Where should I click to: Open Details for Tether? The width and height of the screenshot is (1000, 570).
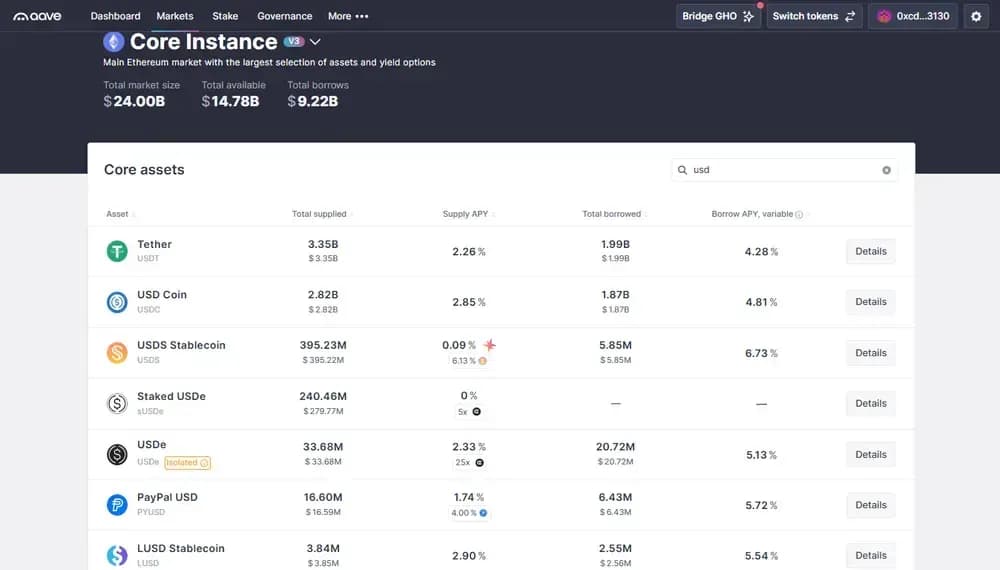(x=871, y=251)
